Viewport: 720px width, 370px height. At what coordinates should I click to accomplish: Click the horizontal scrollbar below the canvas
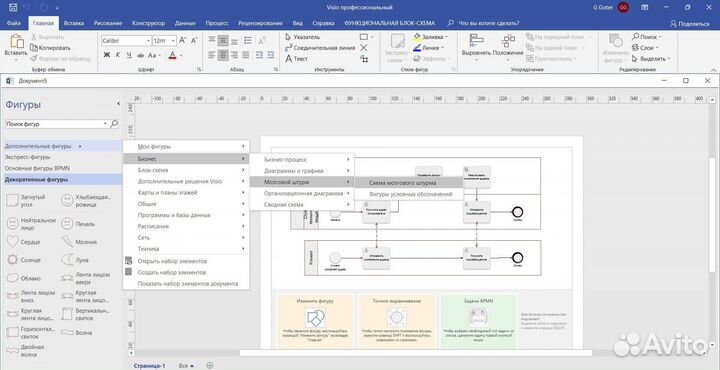point(415,353)
